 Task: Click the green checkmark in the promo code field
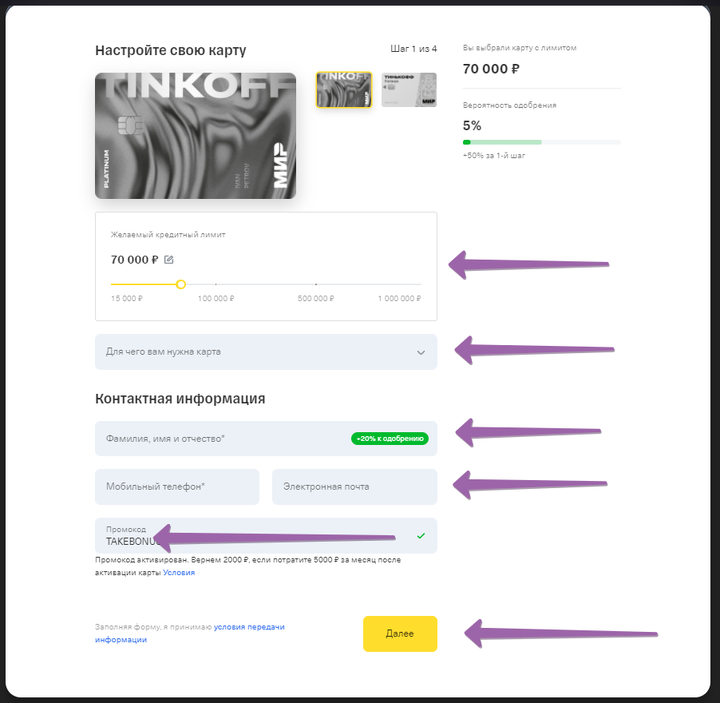(421, 536)
